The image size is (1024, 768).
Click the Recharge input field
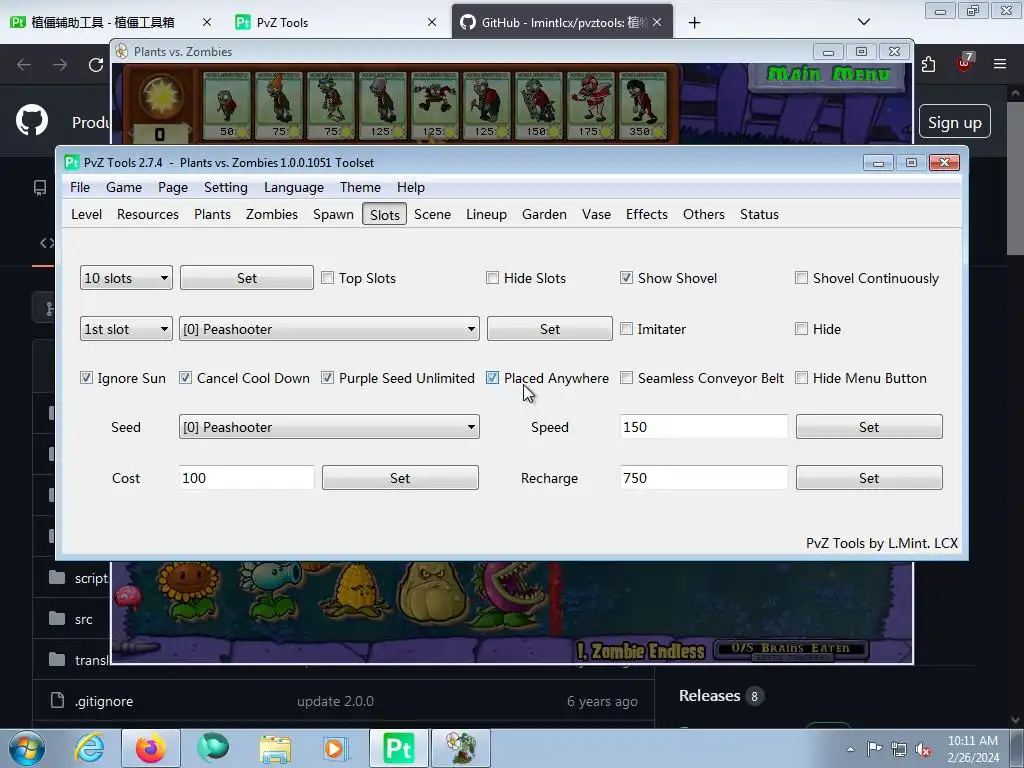[704, 478]
